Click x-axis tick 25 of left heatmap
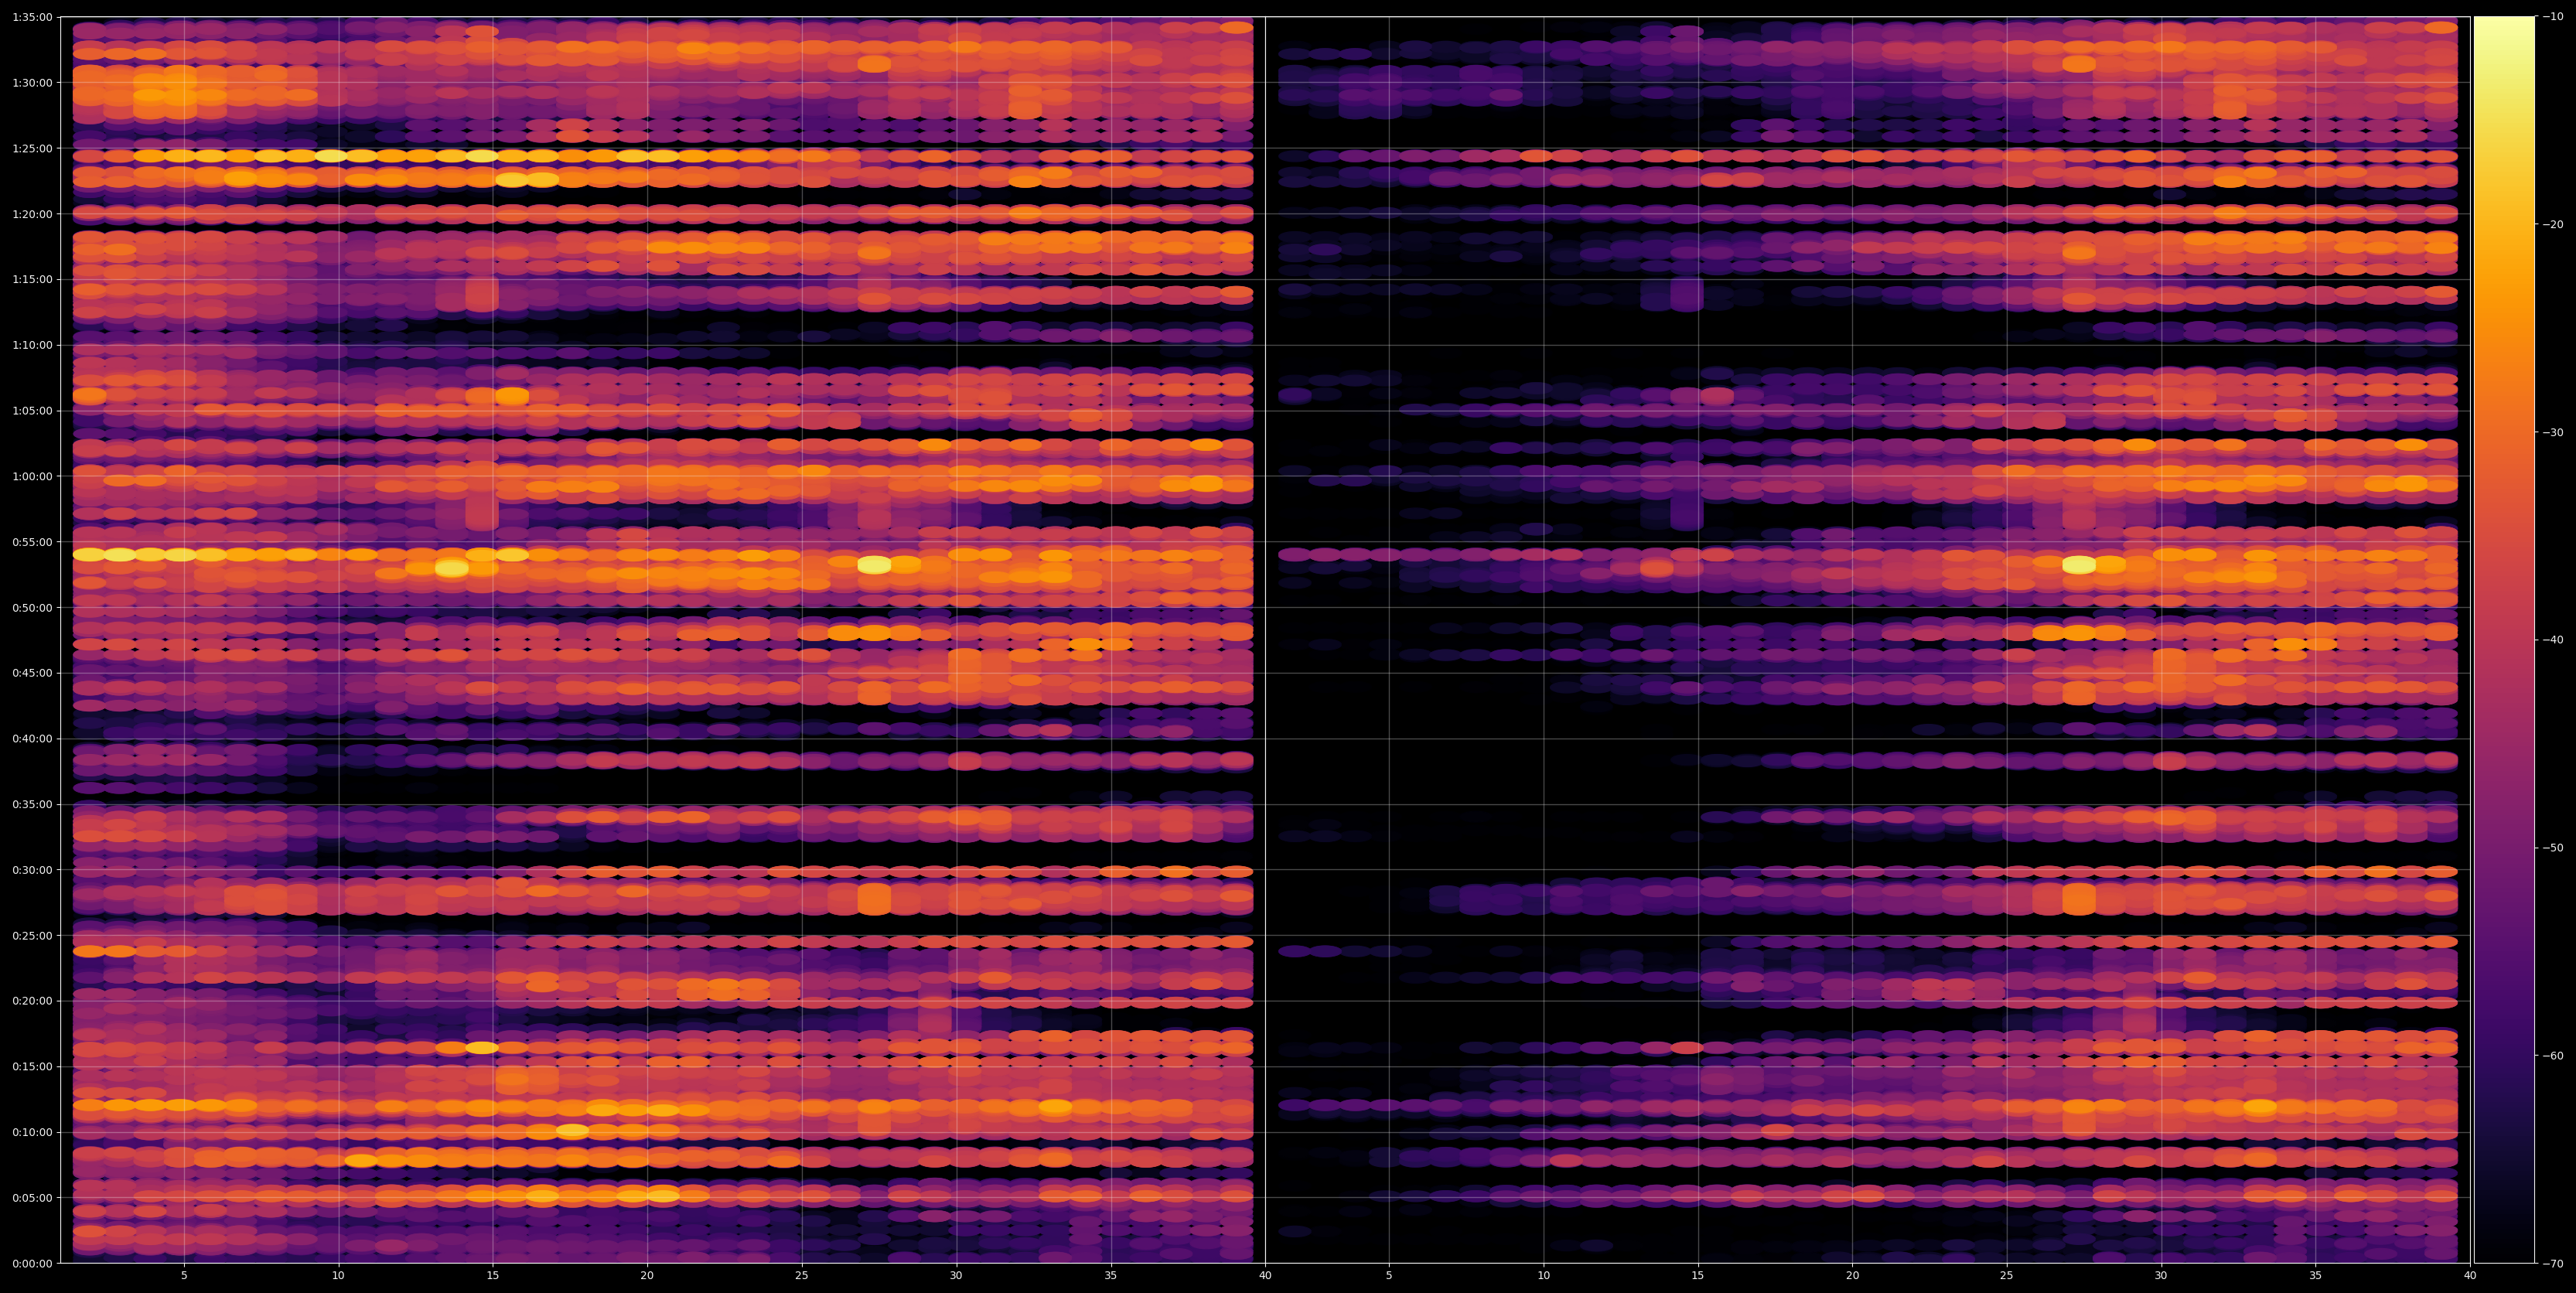 (802, 1275)
